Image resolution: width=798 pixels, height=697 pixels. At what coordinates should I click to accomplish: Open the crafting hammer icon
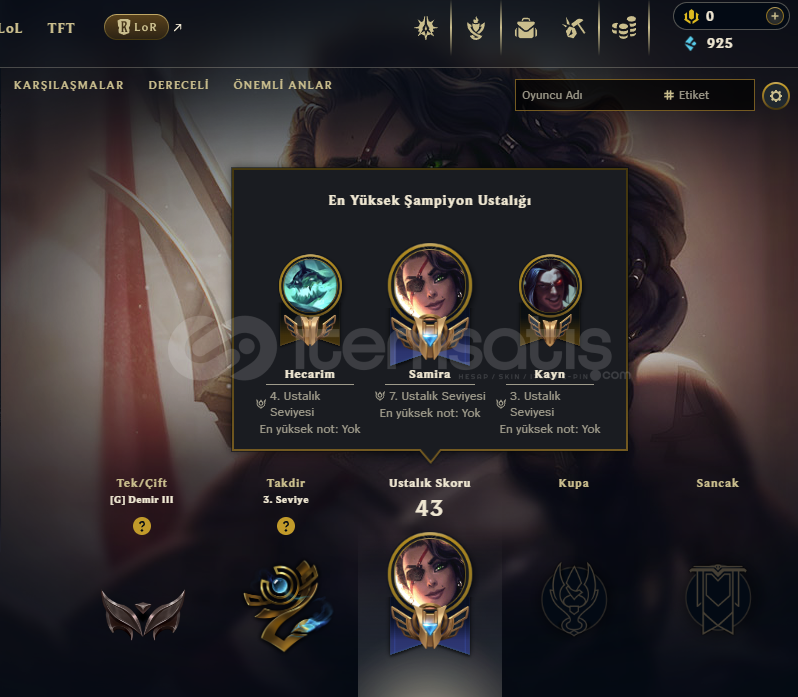(x=574, y=28)
